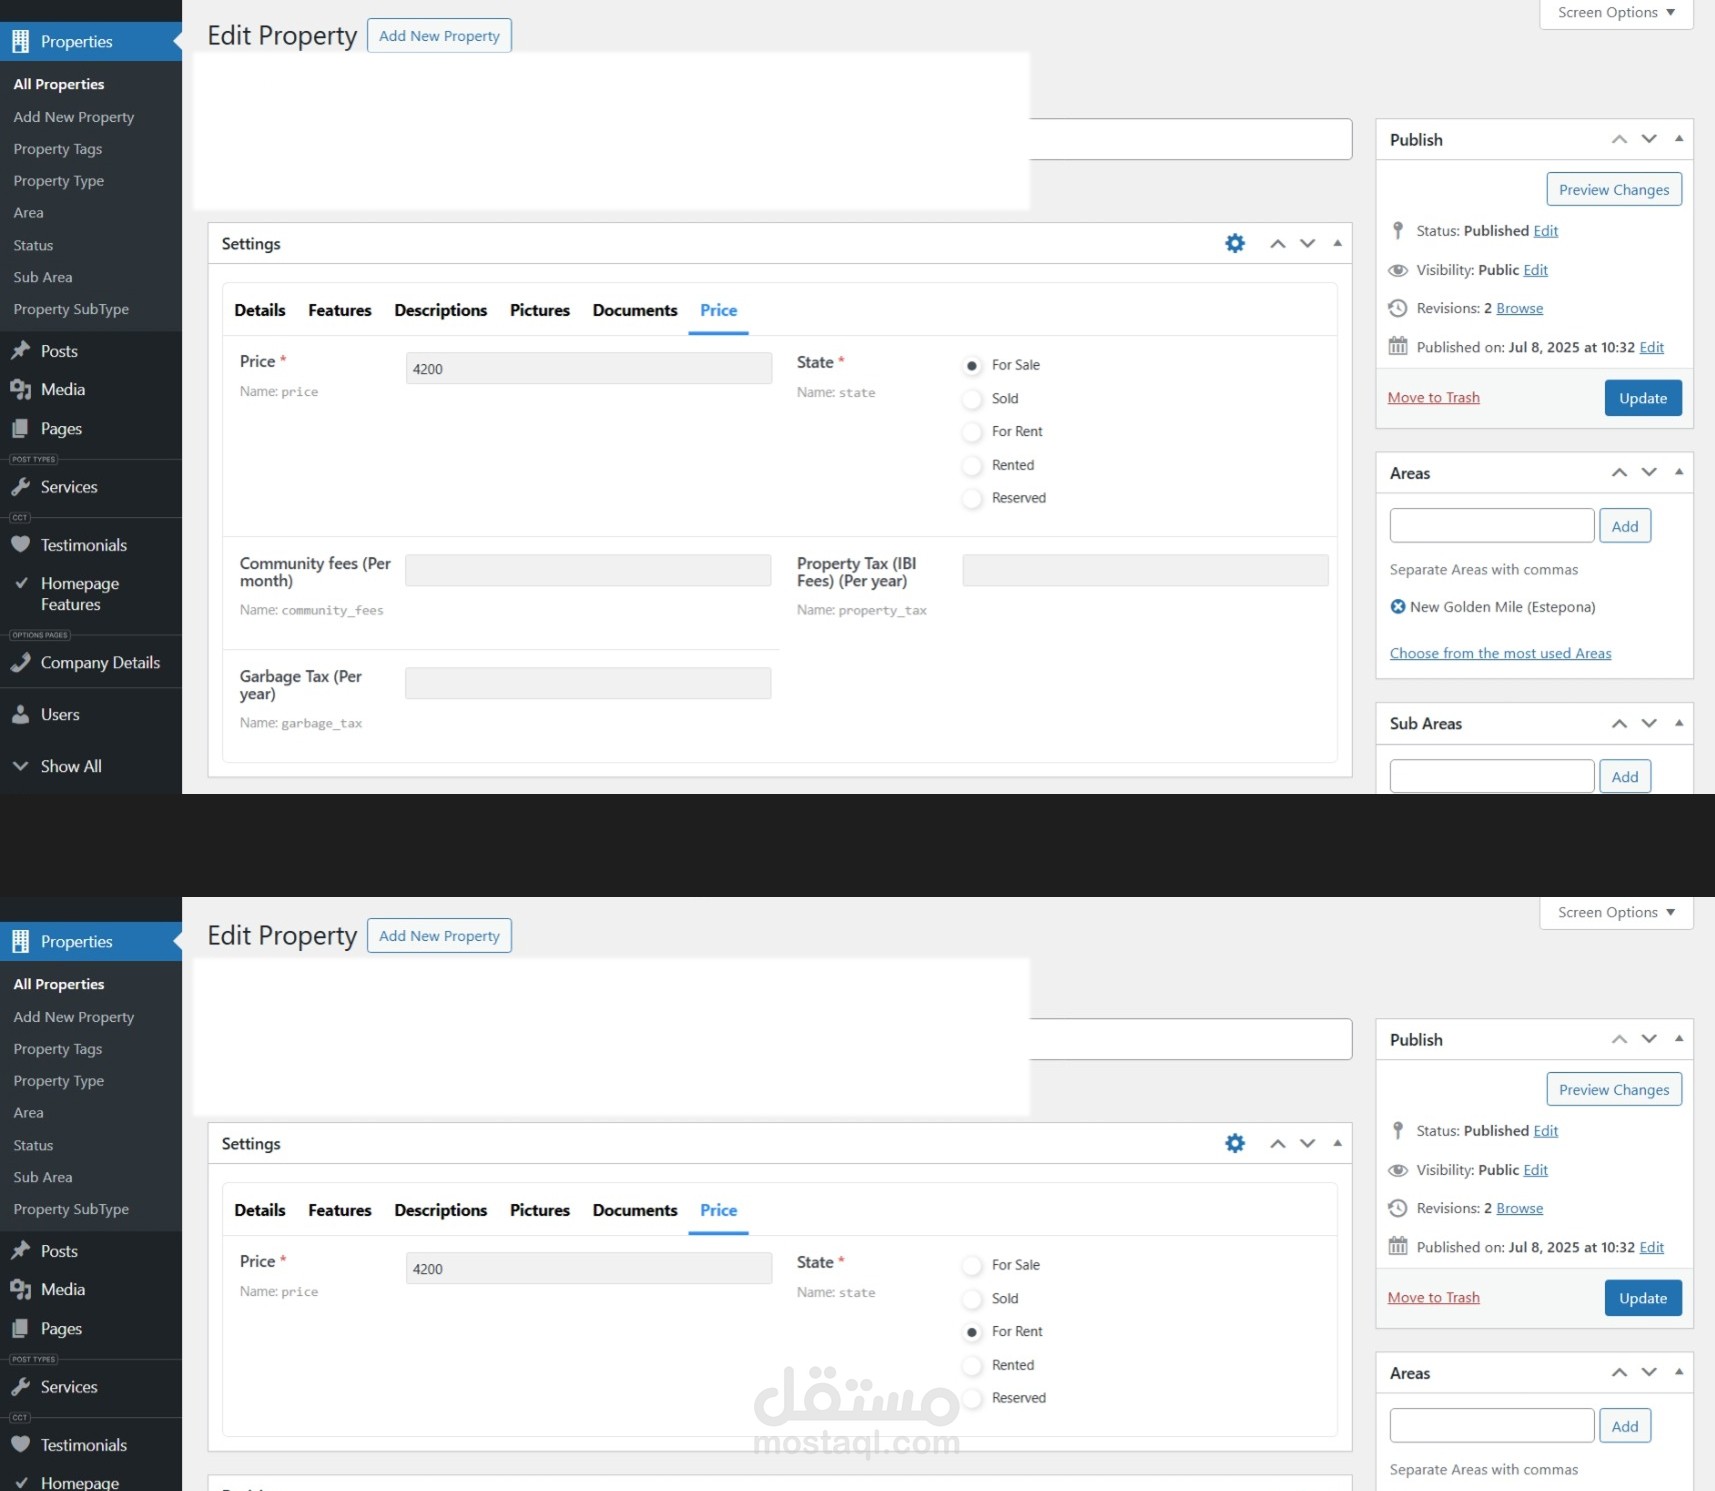Viewport: 1715px width, 1491px height.
Task: Move upper Settings panel up with chevron
Action: (1278, 243)
